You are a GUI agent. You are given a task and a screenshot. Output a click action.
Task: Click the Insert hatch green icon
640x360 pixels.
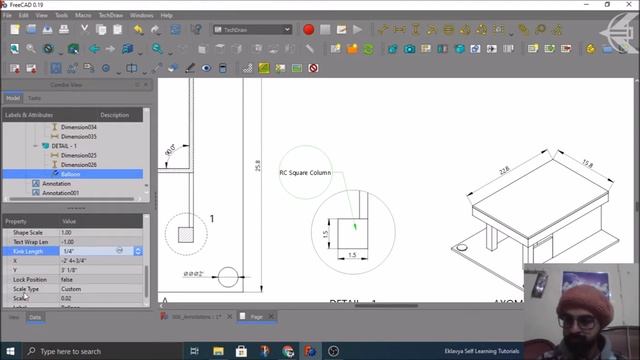[x=264, y=68]
